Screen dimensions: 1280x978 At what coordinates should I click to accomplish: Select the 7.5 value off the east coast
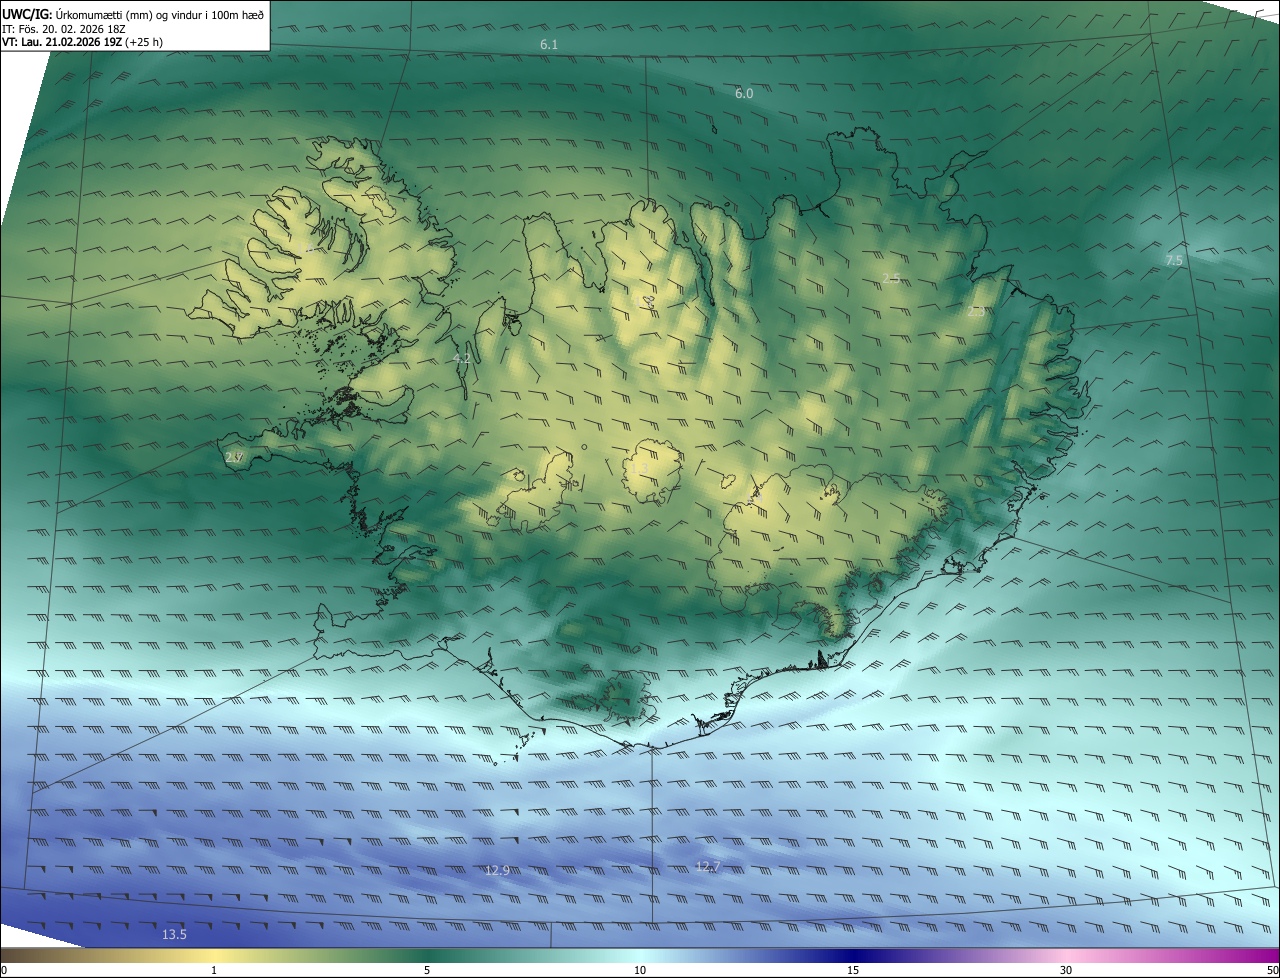click(x=1174, y=260)
